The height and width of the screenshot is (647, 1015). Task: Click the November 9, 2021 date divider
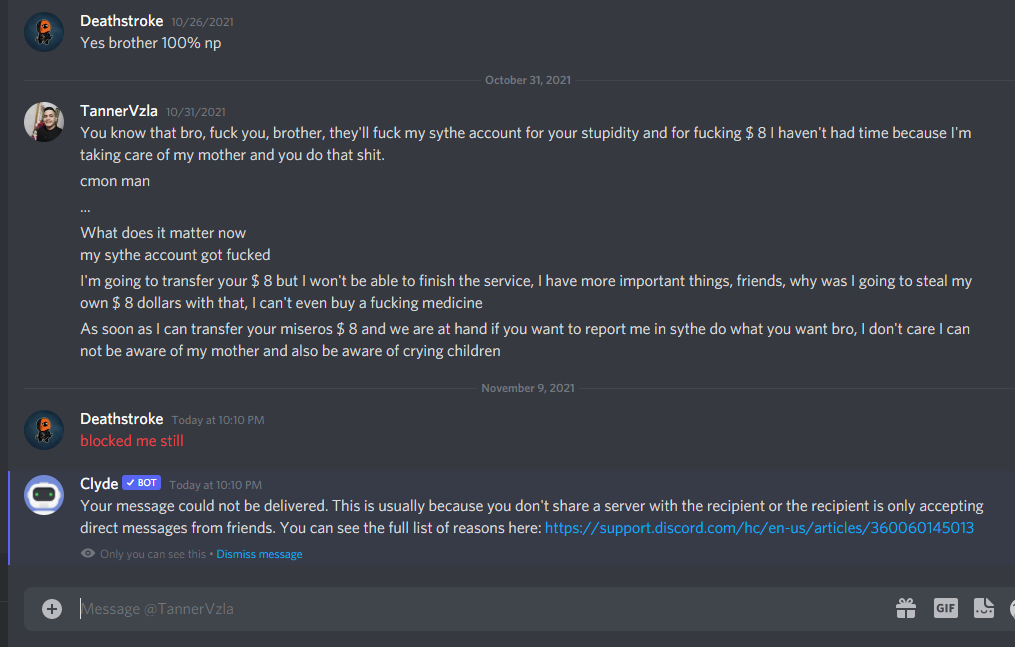tap(527, 388)
